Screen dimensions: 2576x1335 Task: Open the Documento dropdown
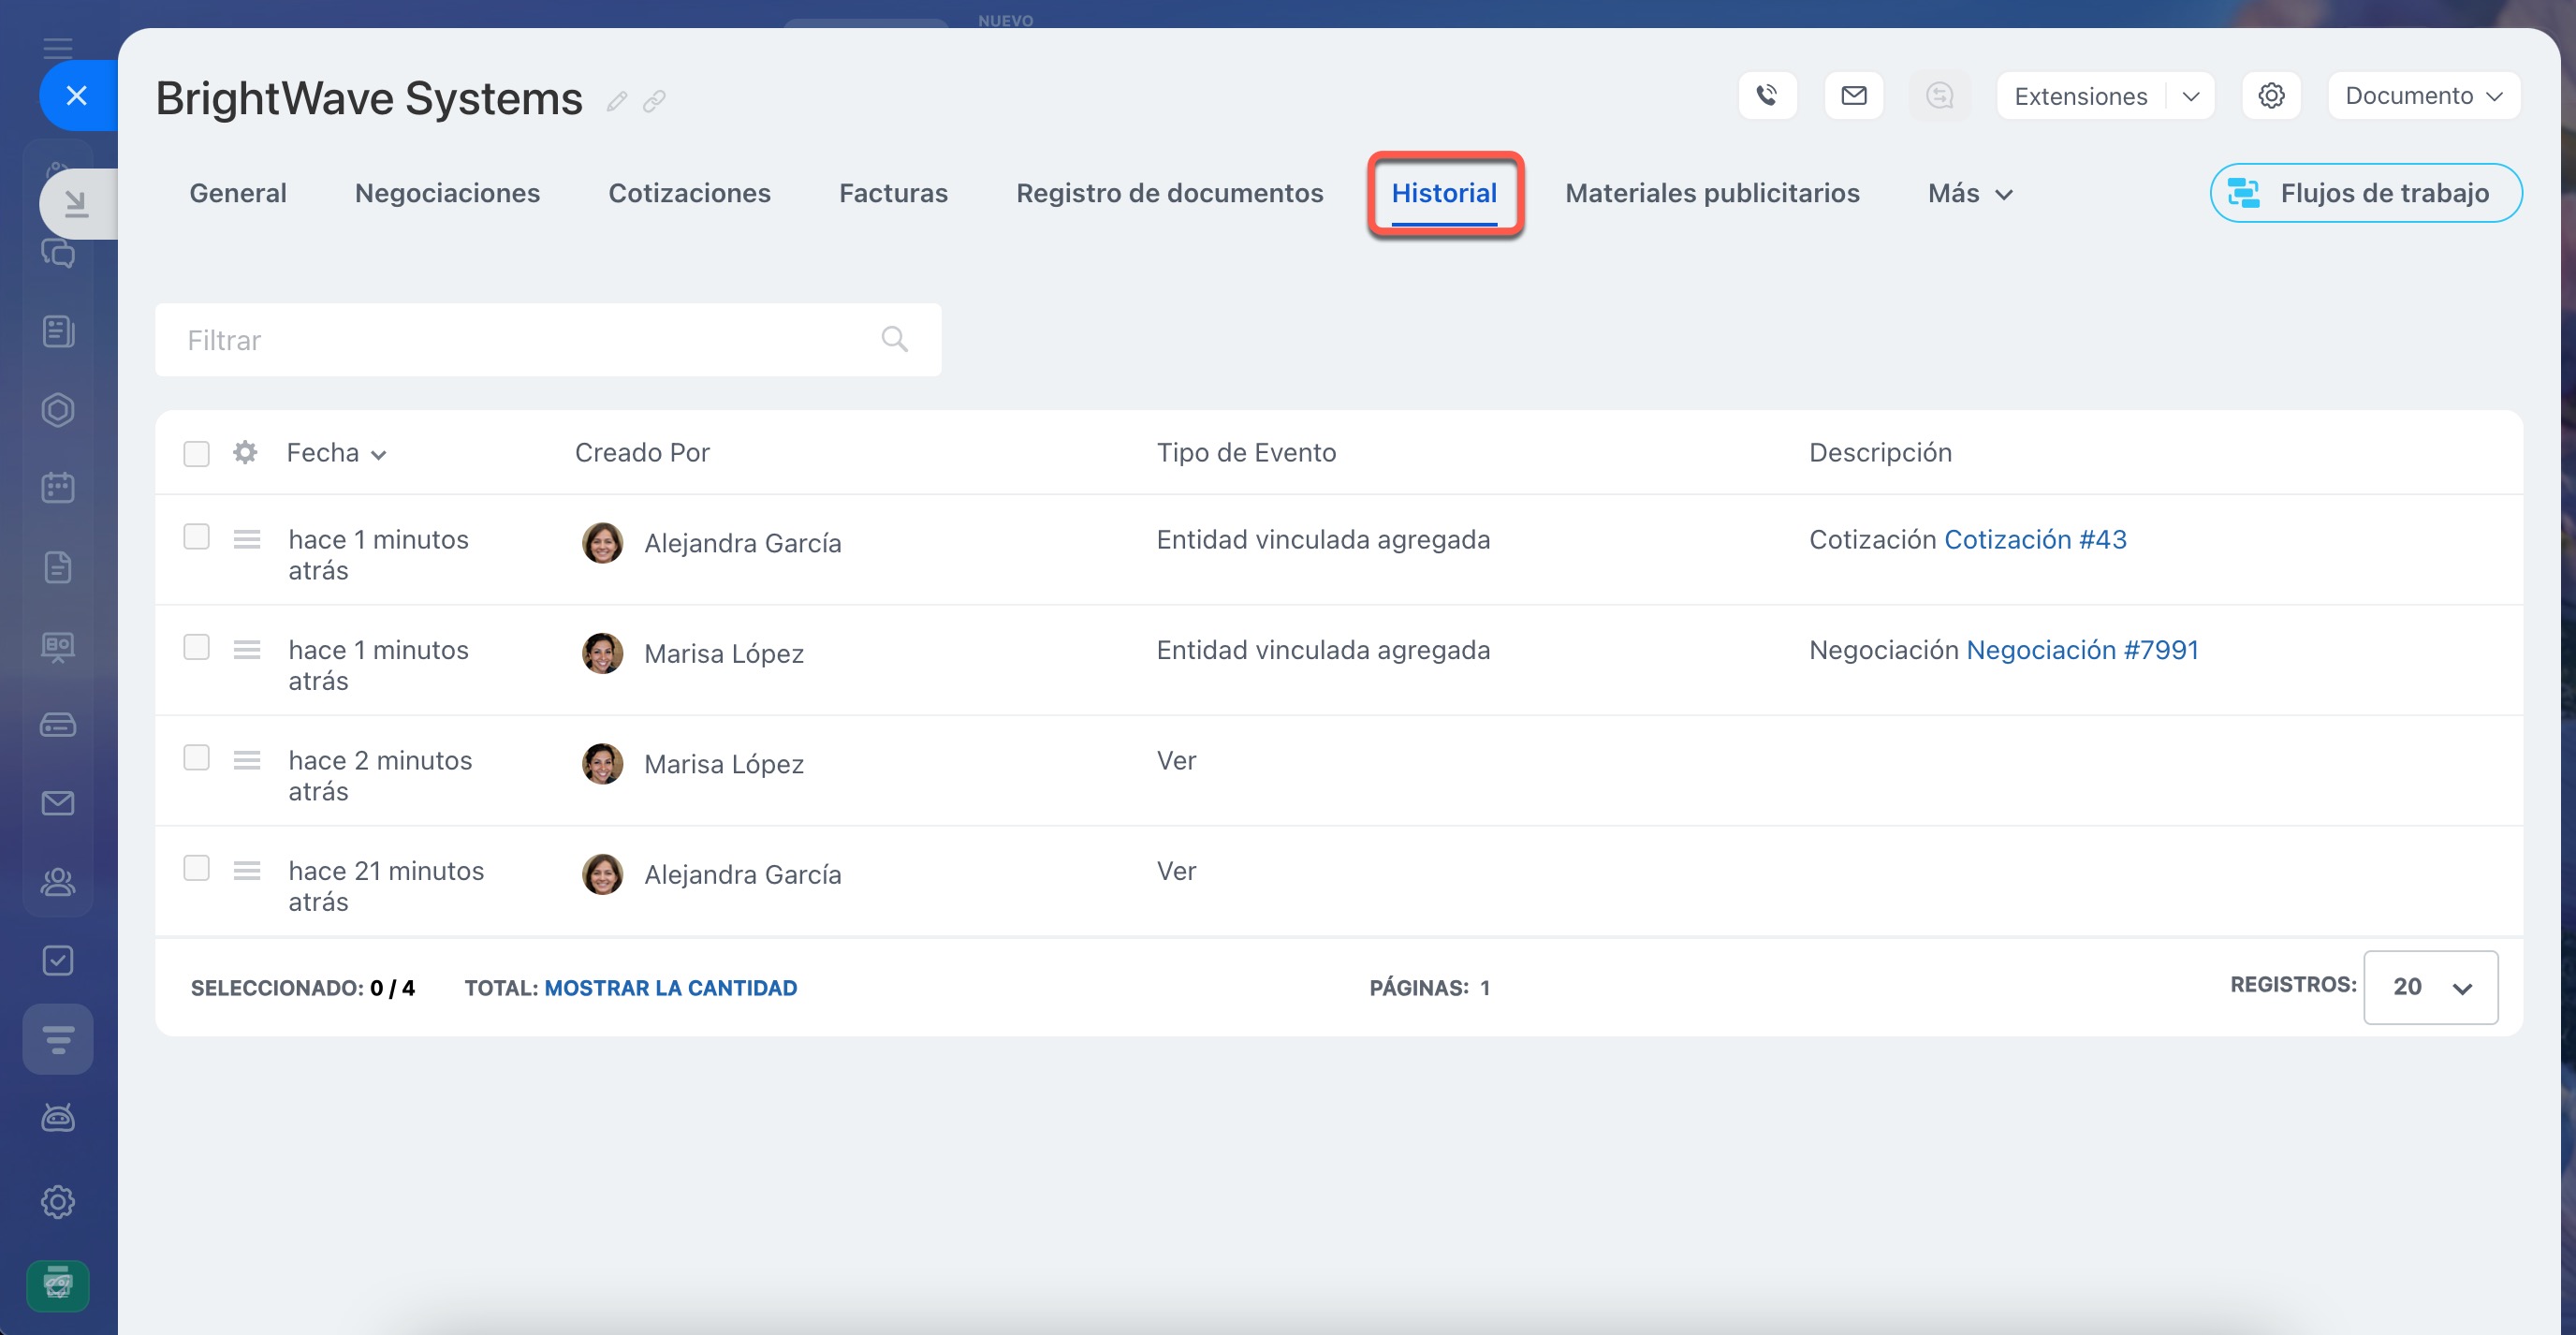[x=2424, y=96]
